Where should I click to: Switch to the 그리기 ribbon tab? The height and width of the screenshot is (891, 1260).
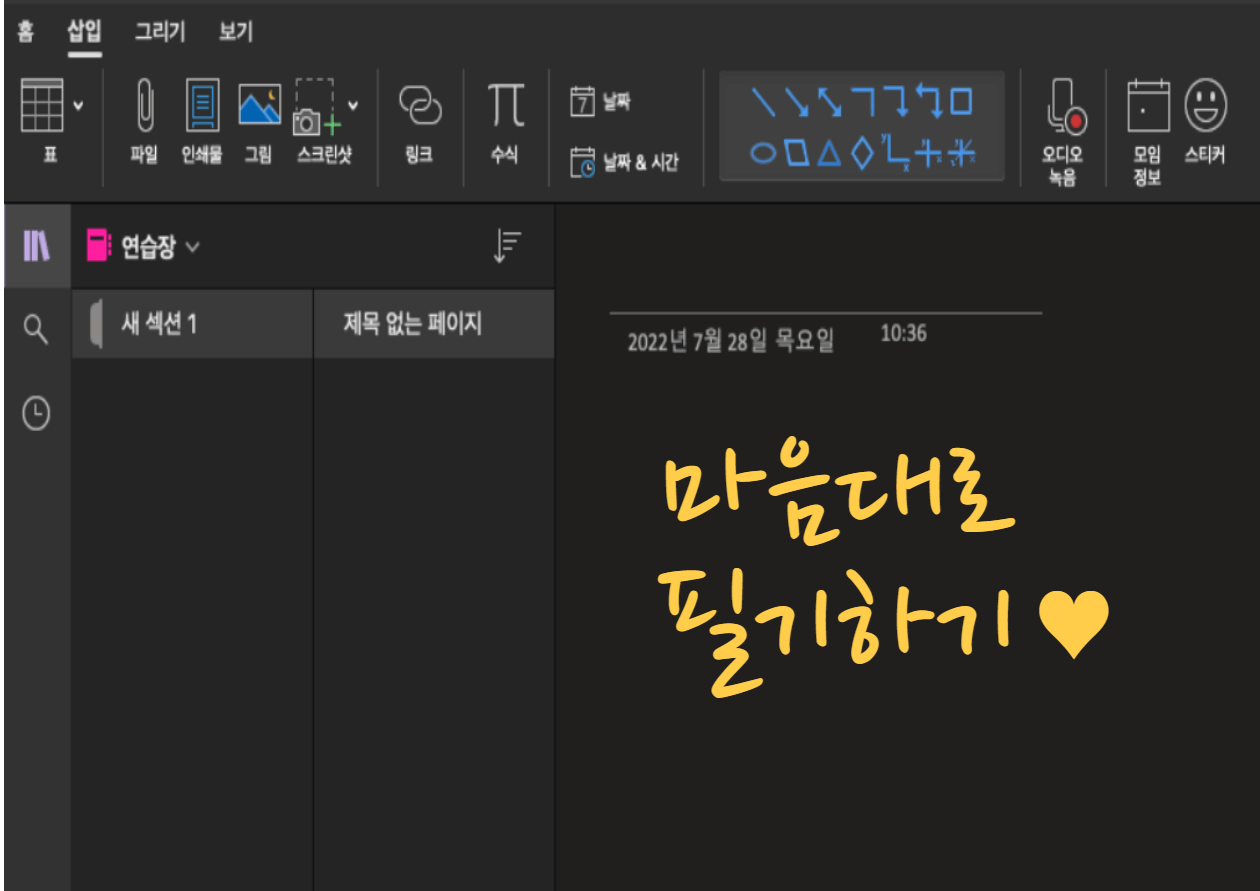pyautogui.click(x=158, y=32)
